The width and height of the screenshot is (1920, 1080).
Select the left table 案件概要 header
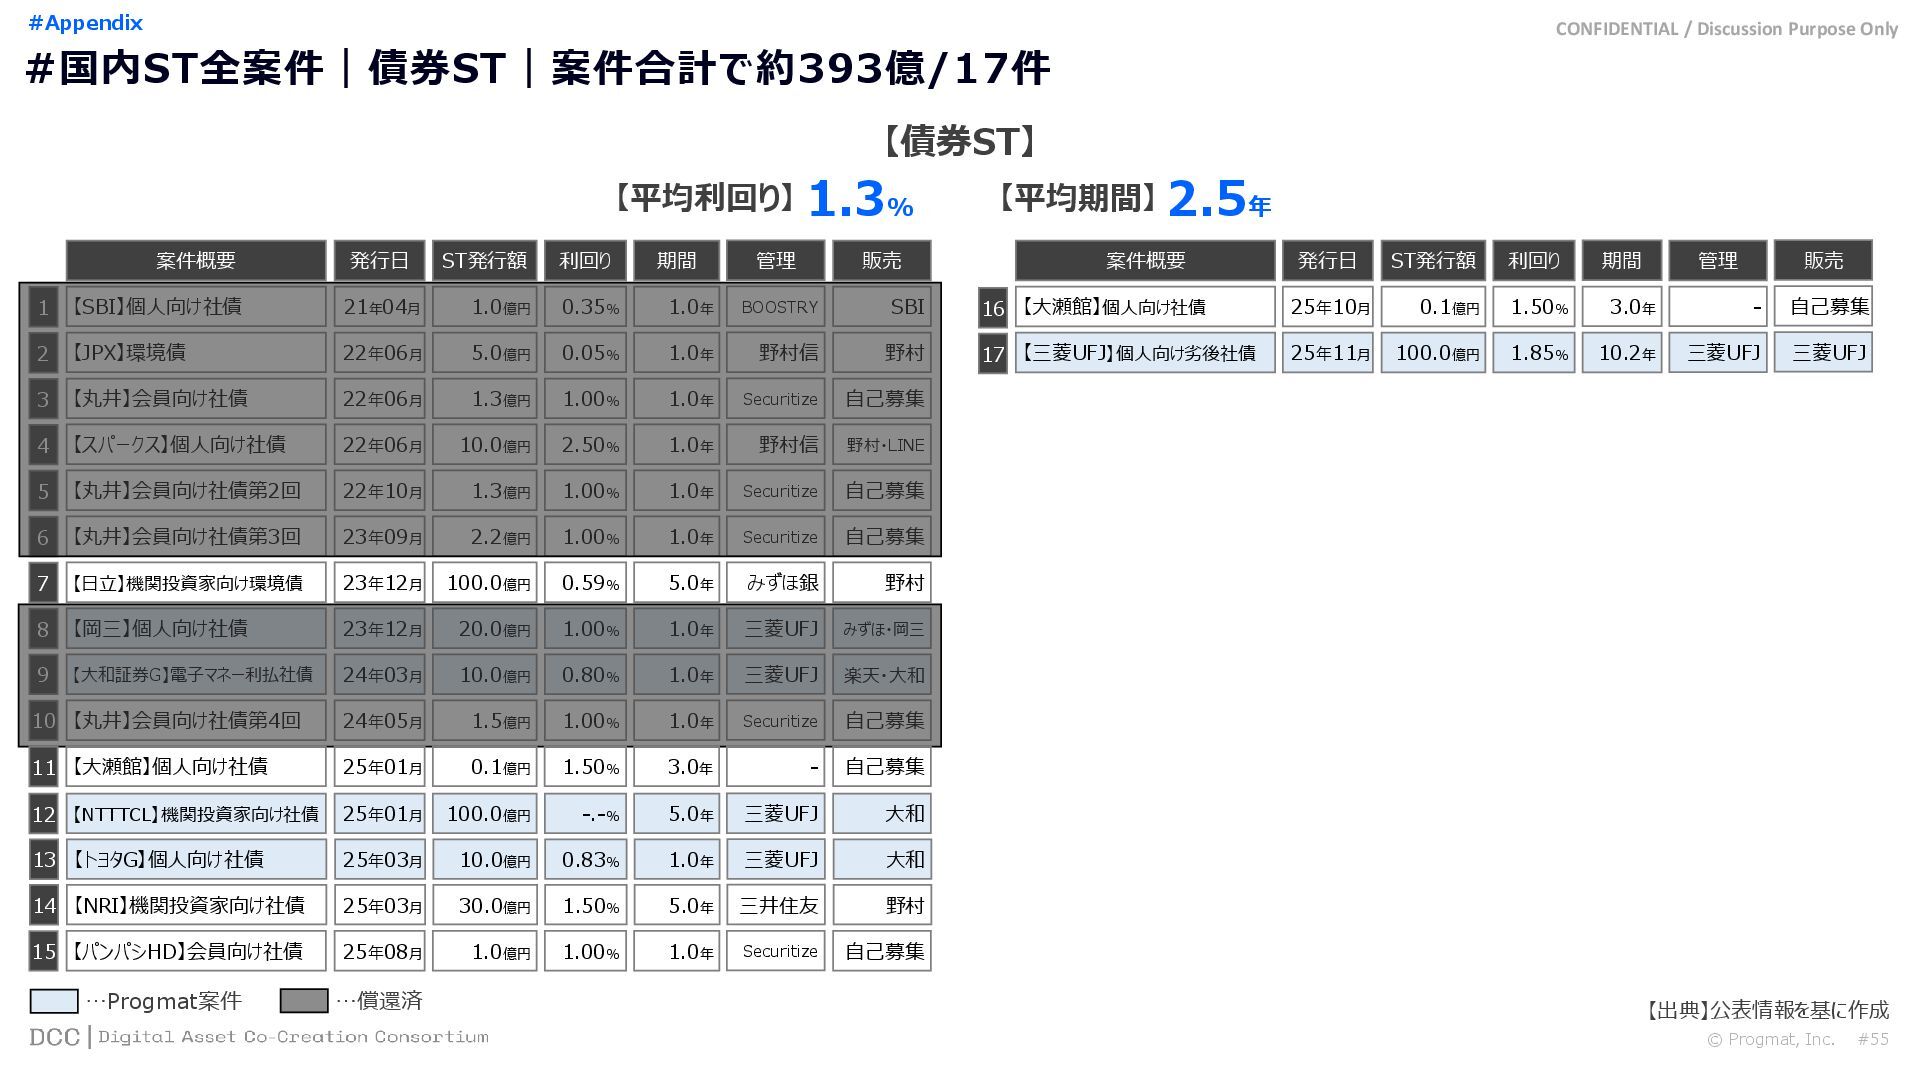point(196,261)
